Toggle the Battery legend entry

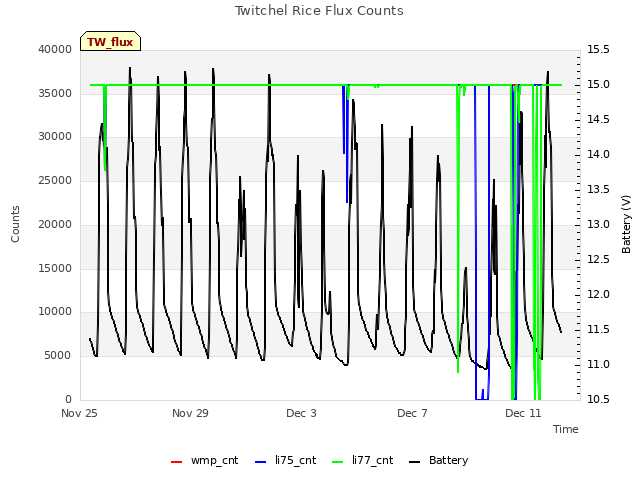click(x=438, y=460)
